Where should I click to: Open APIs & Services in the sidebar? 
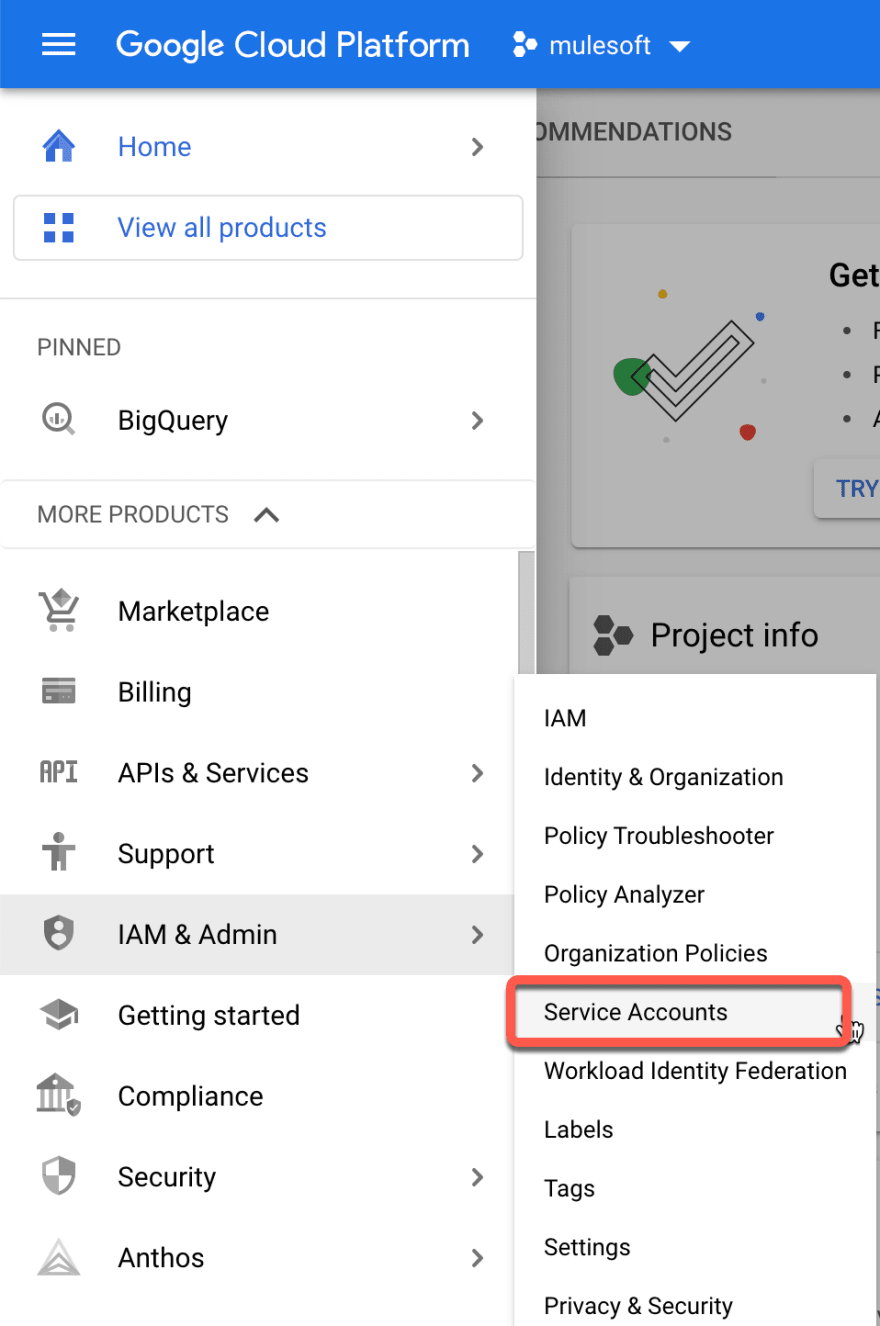[213, 773]
